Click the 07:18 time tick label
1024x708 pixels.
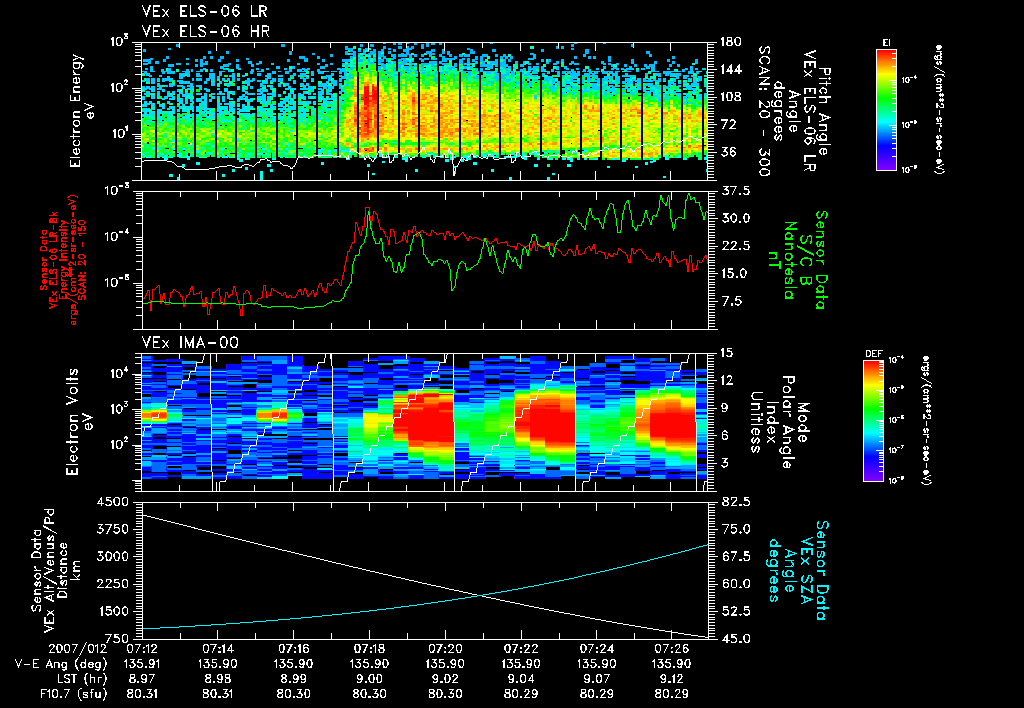click(369, 650)
